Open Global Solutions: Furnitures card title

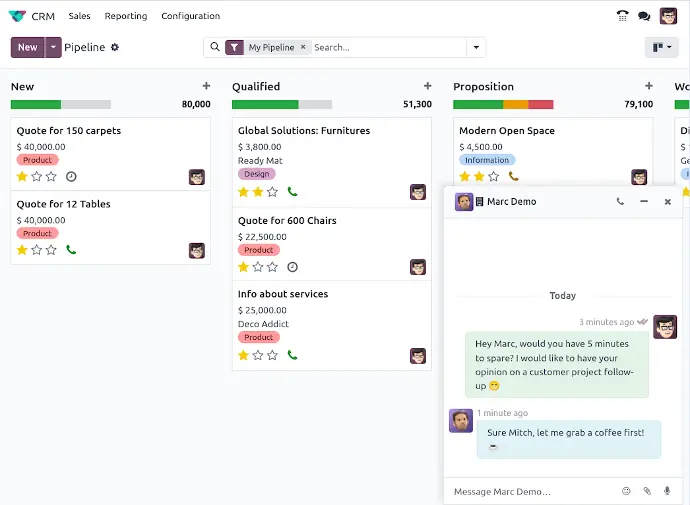pos(304,131)
